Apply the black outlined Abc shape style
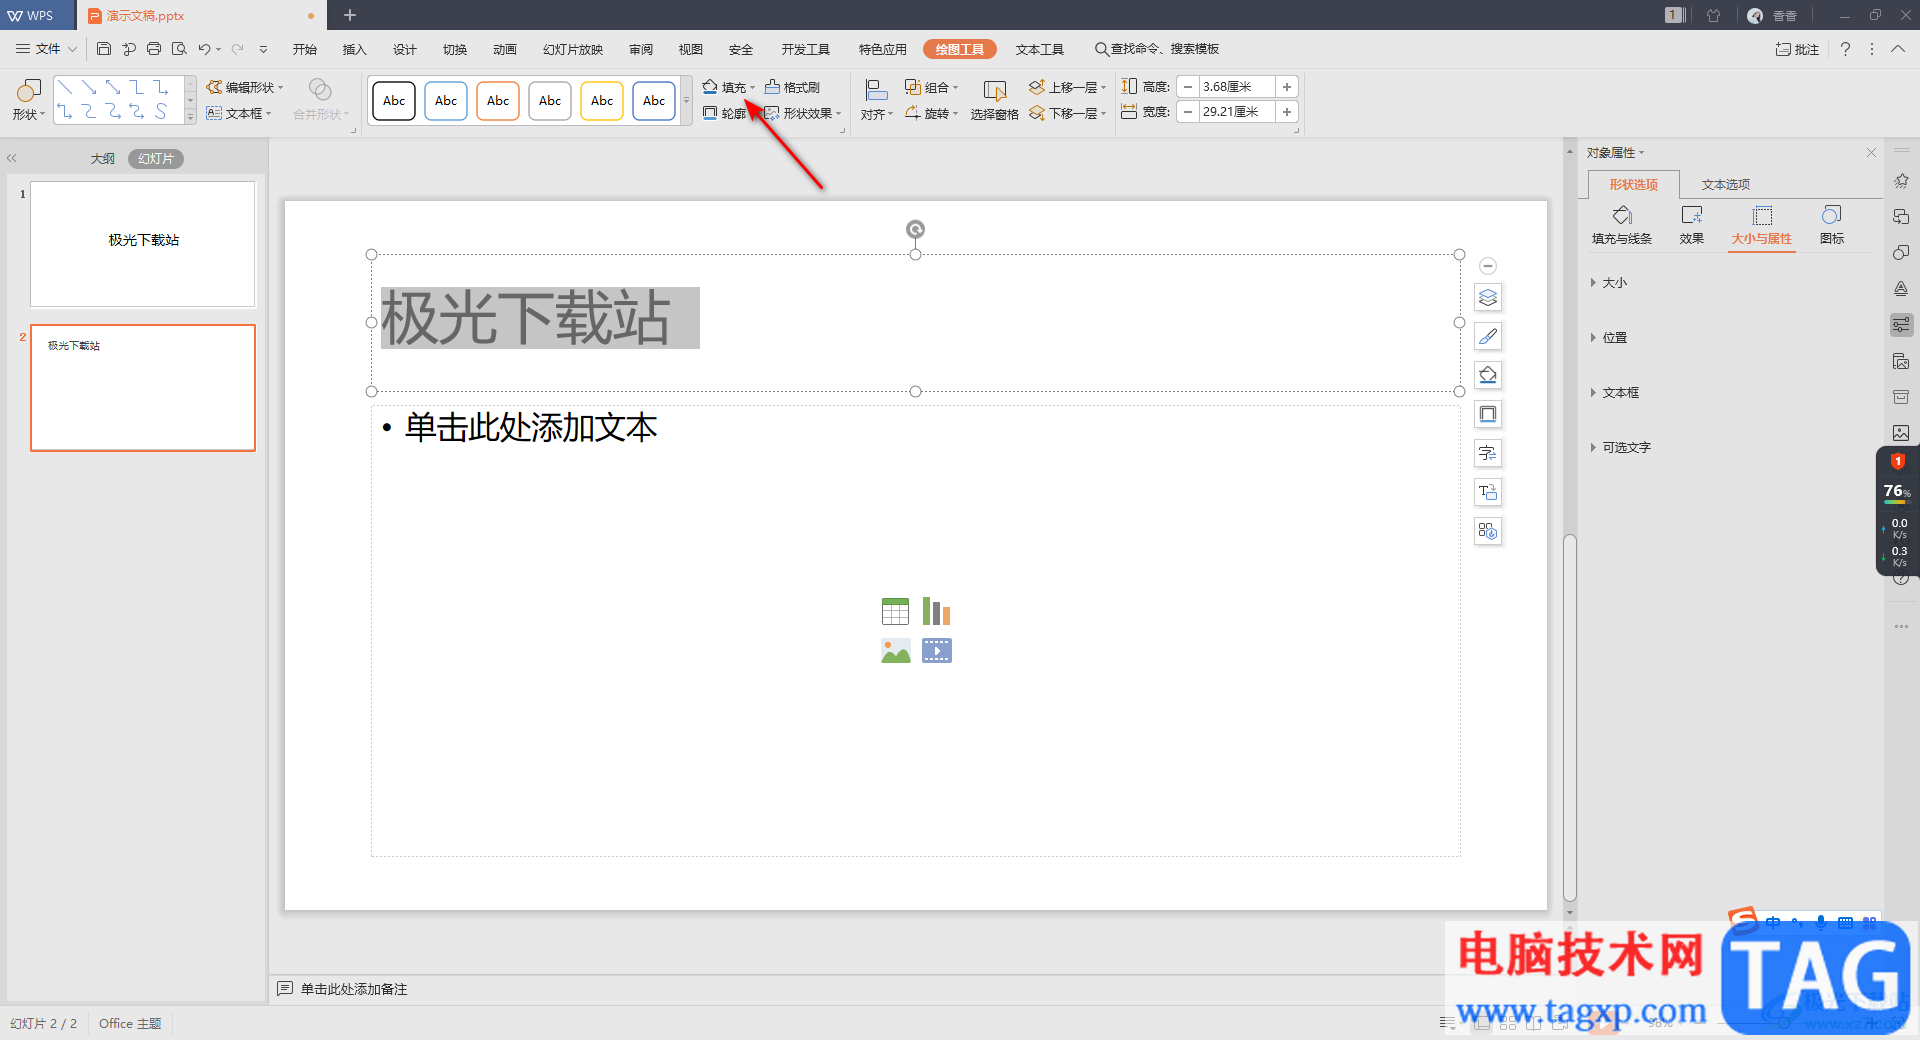Screen dimensions: 1920x1040 [x=394, y=101]
